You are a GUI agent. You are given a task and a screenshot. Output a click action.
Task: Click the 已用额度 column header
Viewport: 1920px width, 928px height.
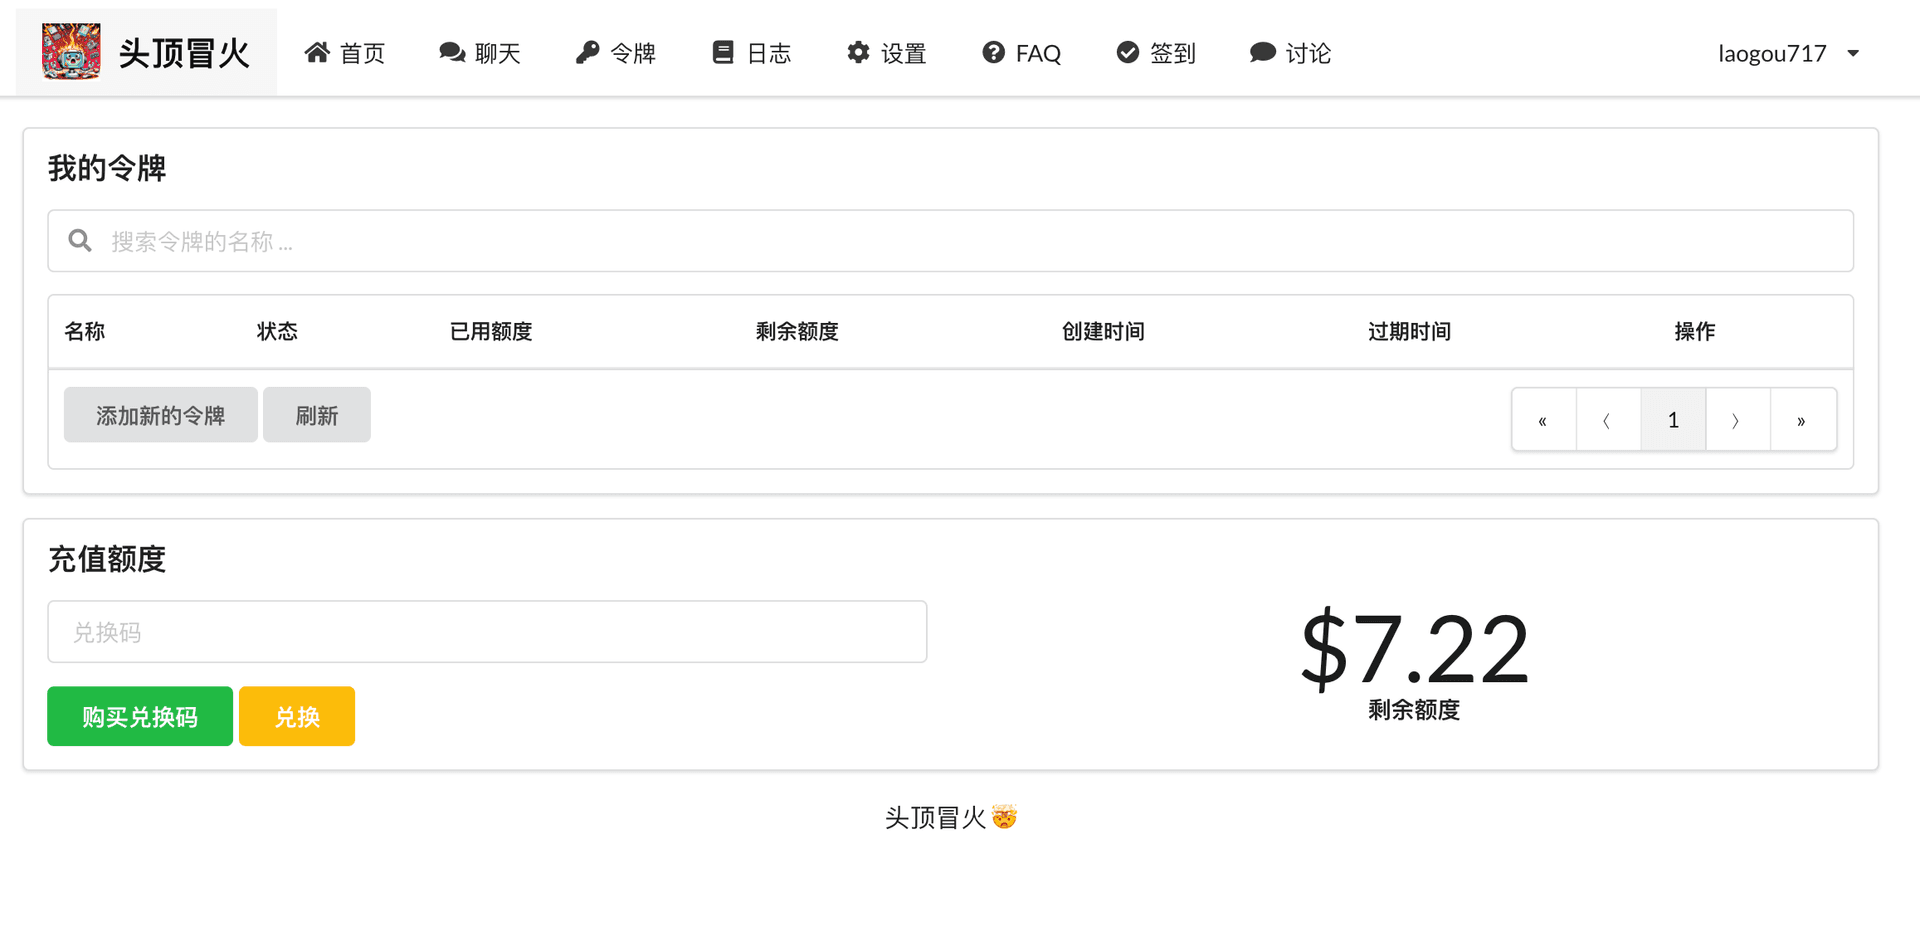pyautogui.click(x=491, y=331)
